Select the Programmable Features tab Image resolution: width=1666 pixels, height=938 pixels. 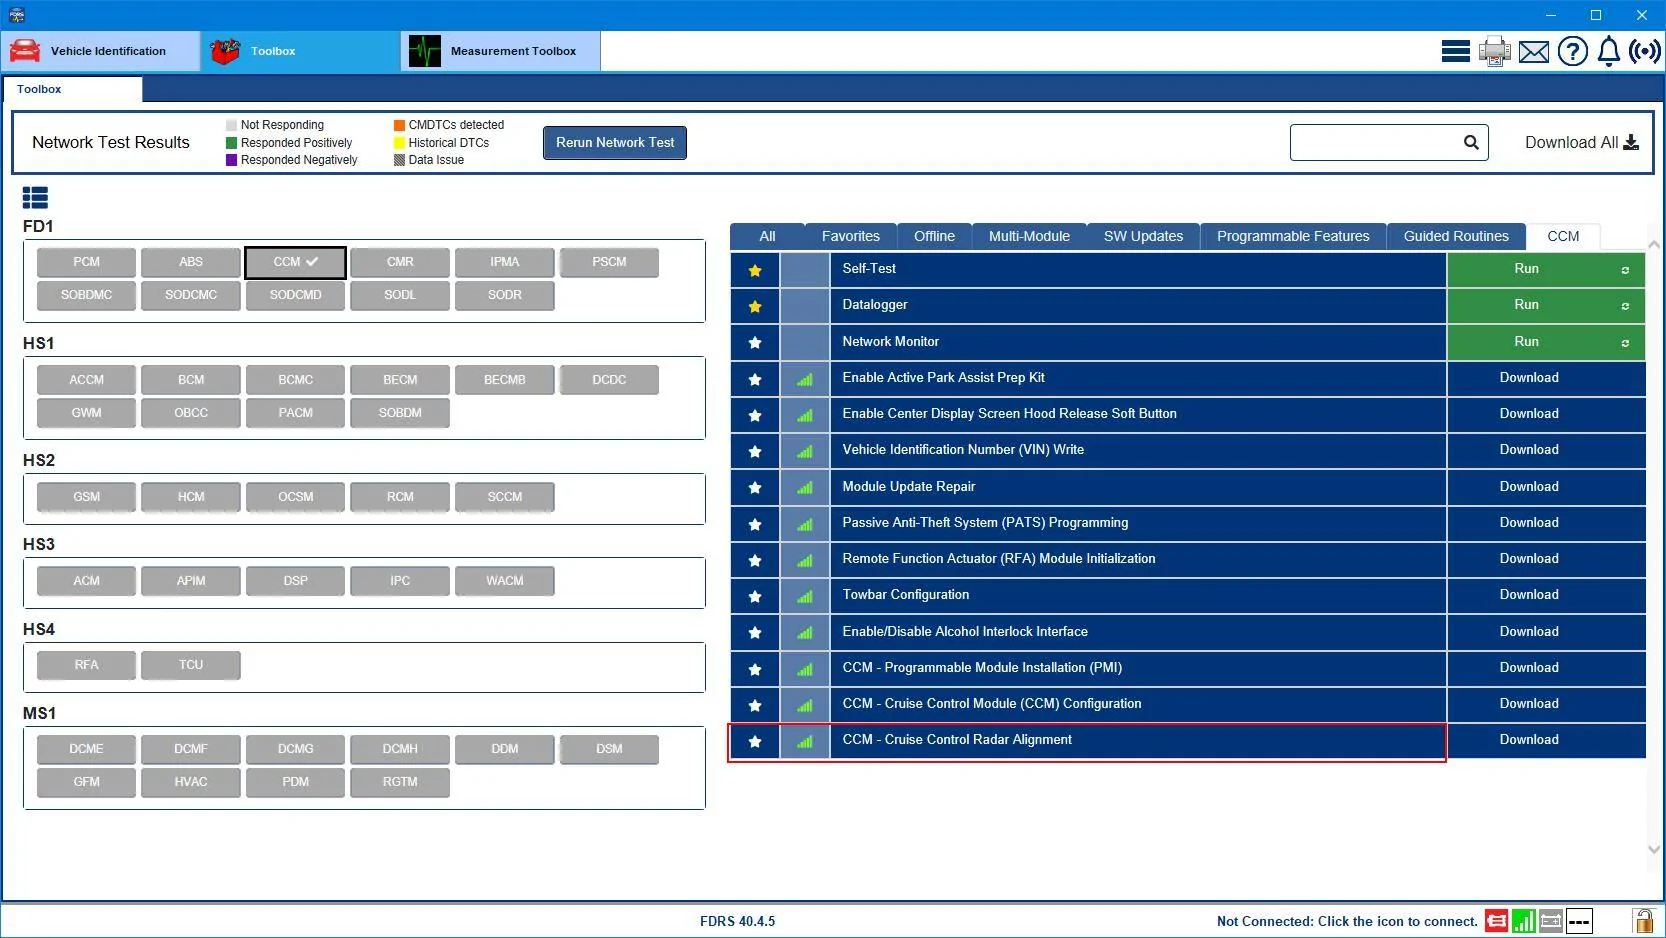point(1293,237)
